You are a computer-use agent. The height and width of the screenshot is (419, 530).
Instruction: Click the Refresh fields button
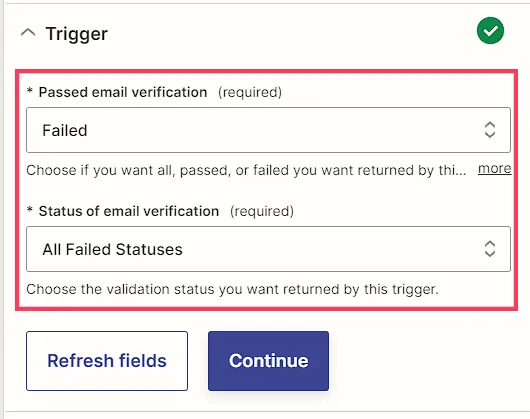pyautogui.click(x=107, y=361)
